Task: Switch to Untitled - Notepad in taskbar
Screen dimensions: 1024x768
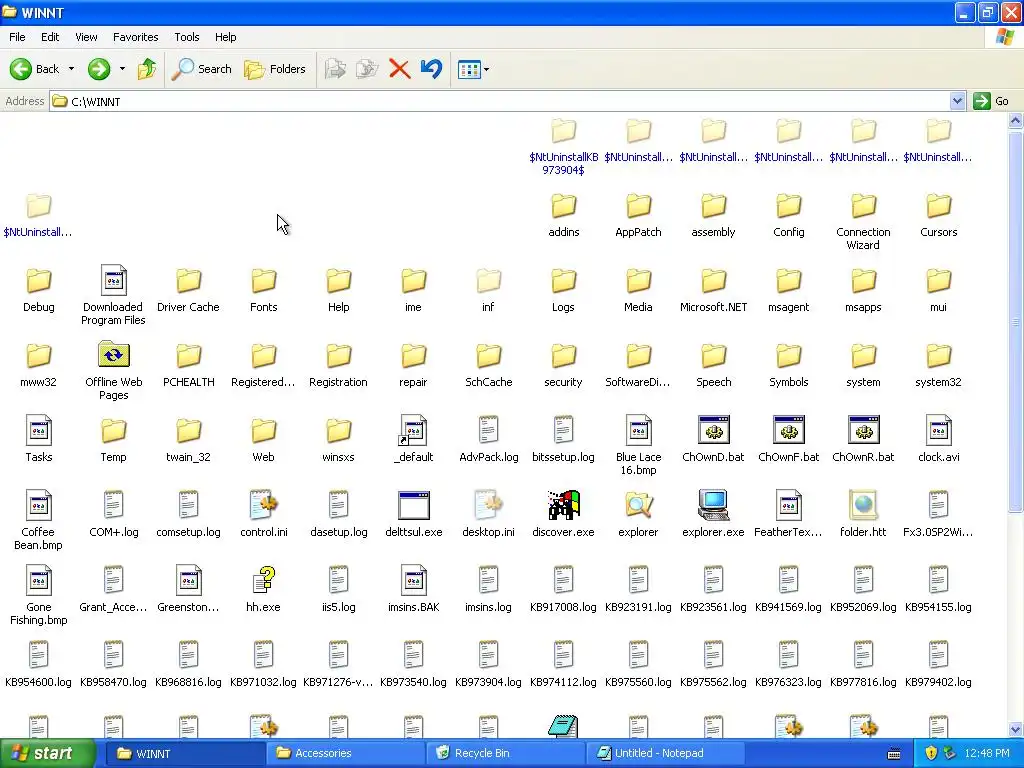Action: [x=665, y=754]
